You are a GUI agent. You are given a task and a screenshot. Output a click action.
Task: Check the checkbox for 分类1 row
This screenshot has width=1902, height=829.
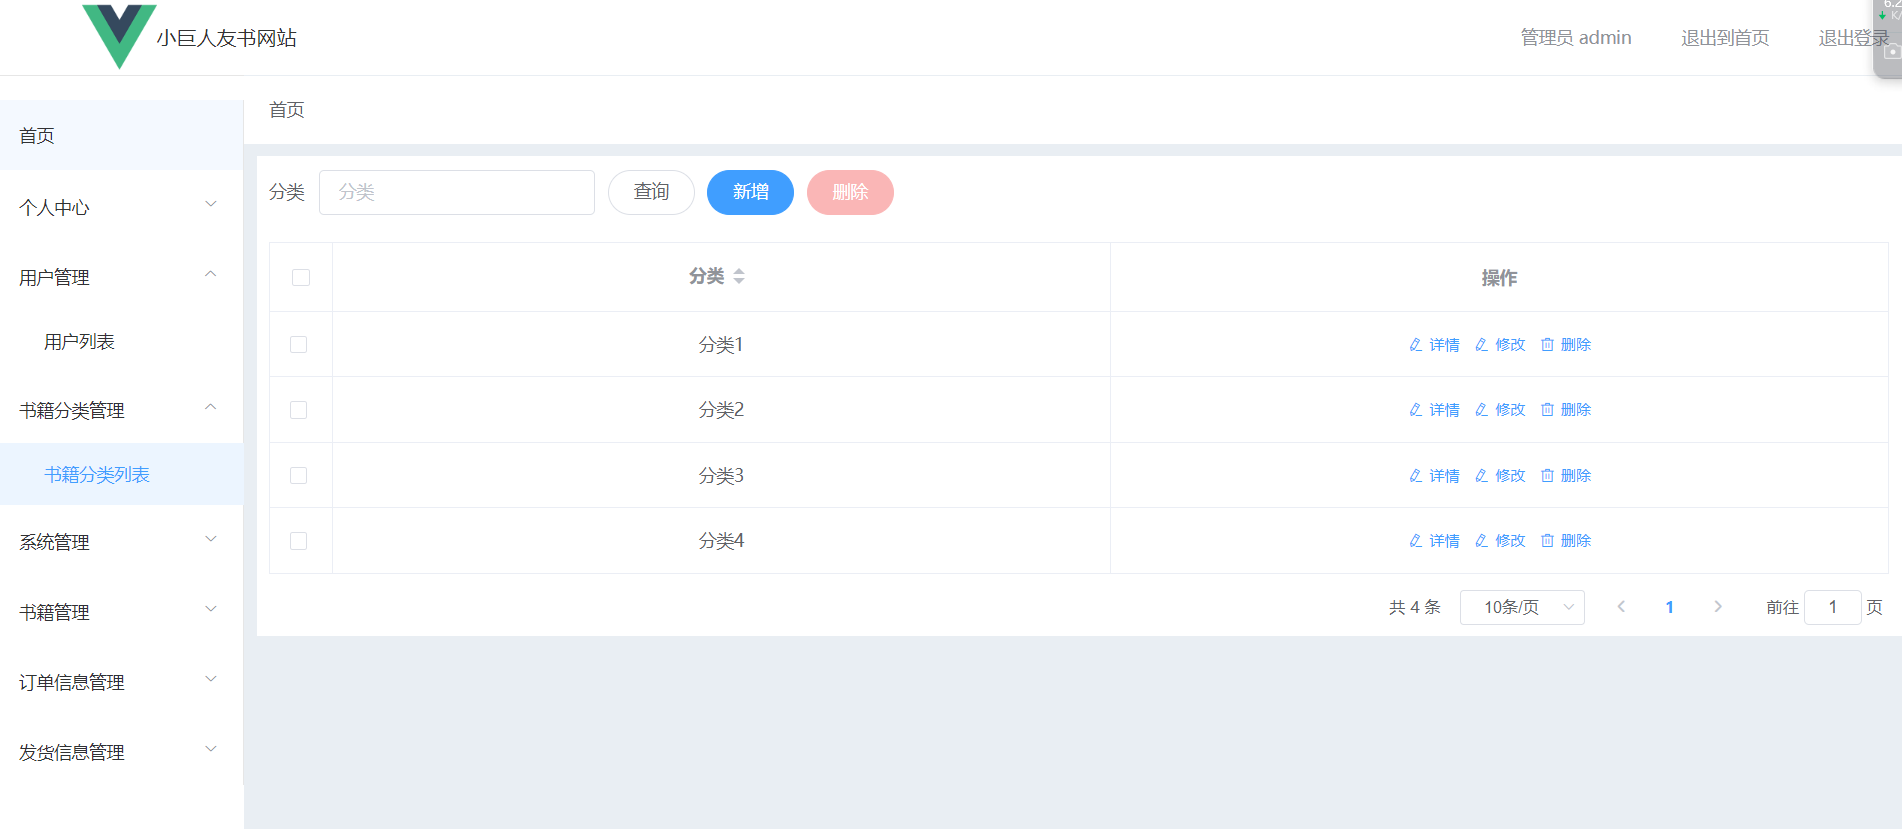298,344
